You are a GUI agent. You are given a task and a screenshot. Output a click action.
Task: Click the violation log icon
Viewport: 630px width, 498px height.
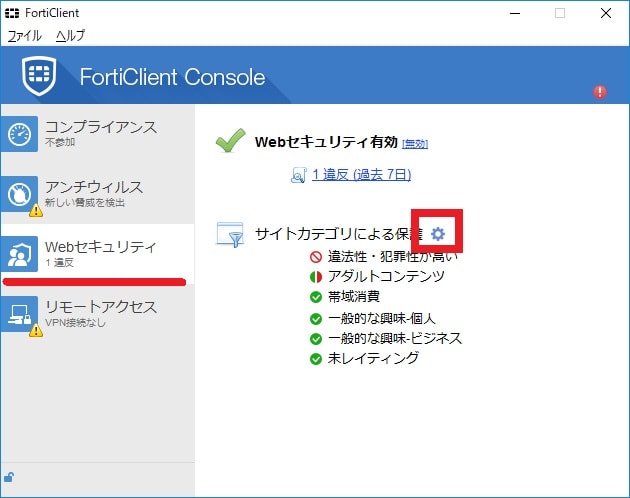[x=299, y=175]
